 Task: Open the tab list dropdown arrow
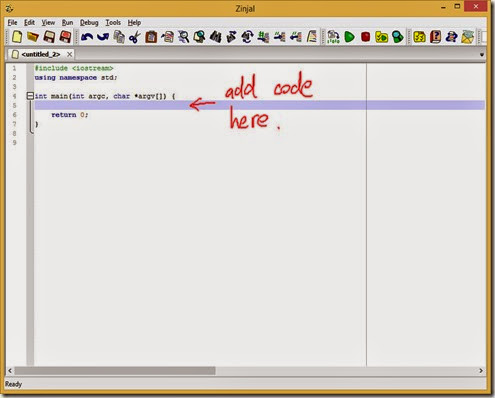coord(482,54)
